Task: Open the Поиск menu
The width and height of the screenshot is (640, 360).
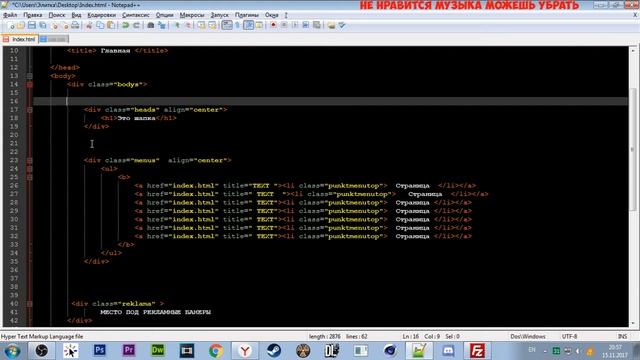Action: tap(57, 15)
